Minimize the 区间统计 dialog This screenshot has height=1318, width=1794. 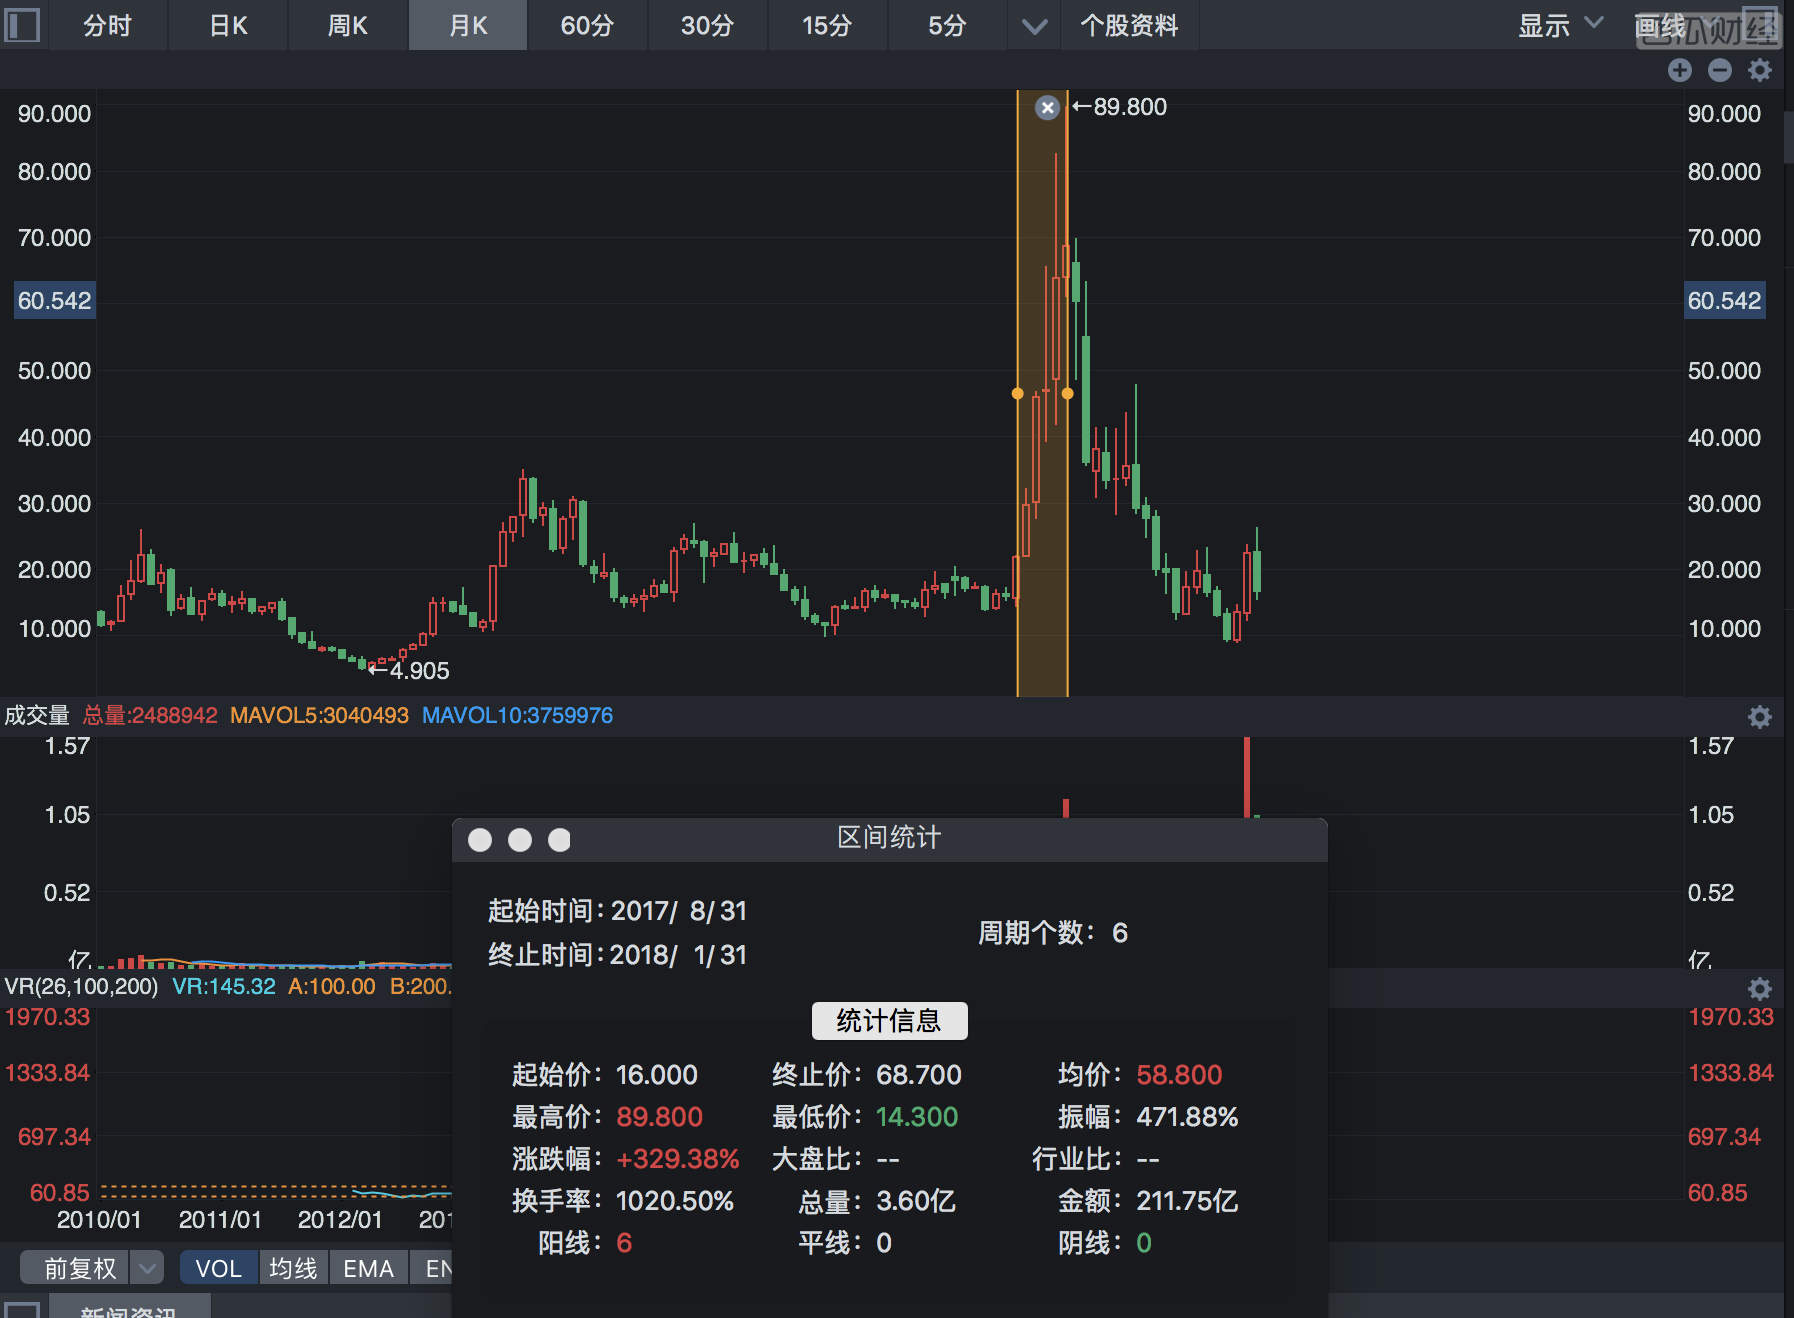(x=520, y=840)
